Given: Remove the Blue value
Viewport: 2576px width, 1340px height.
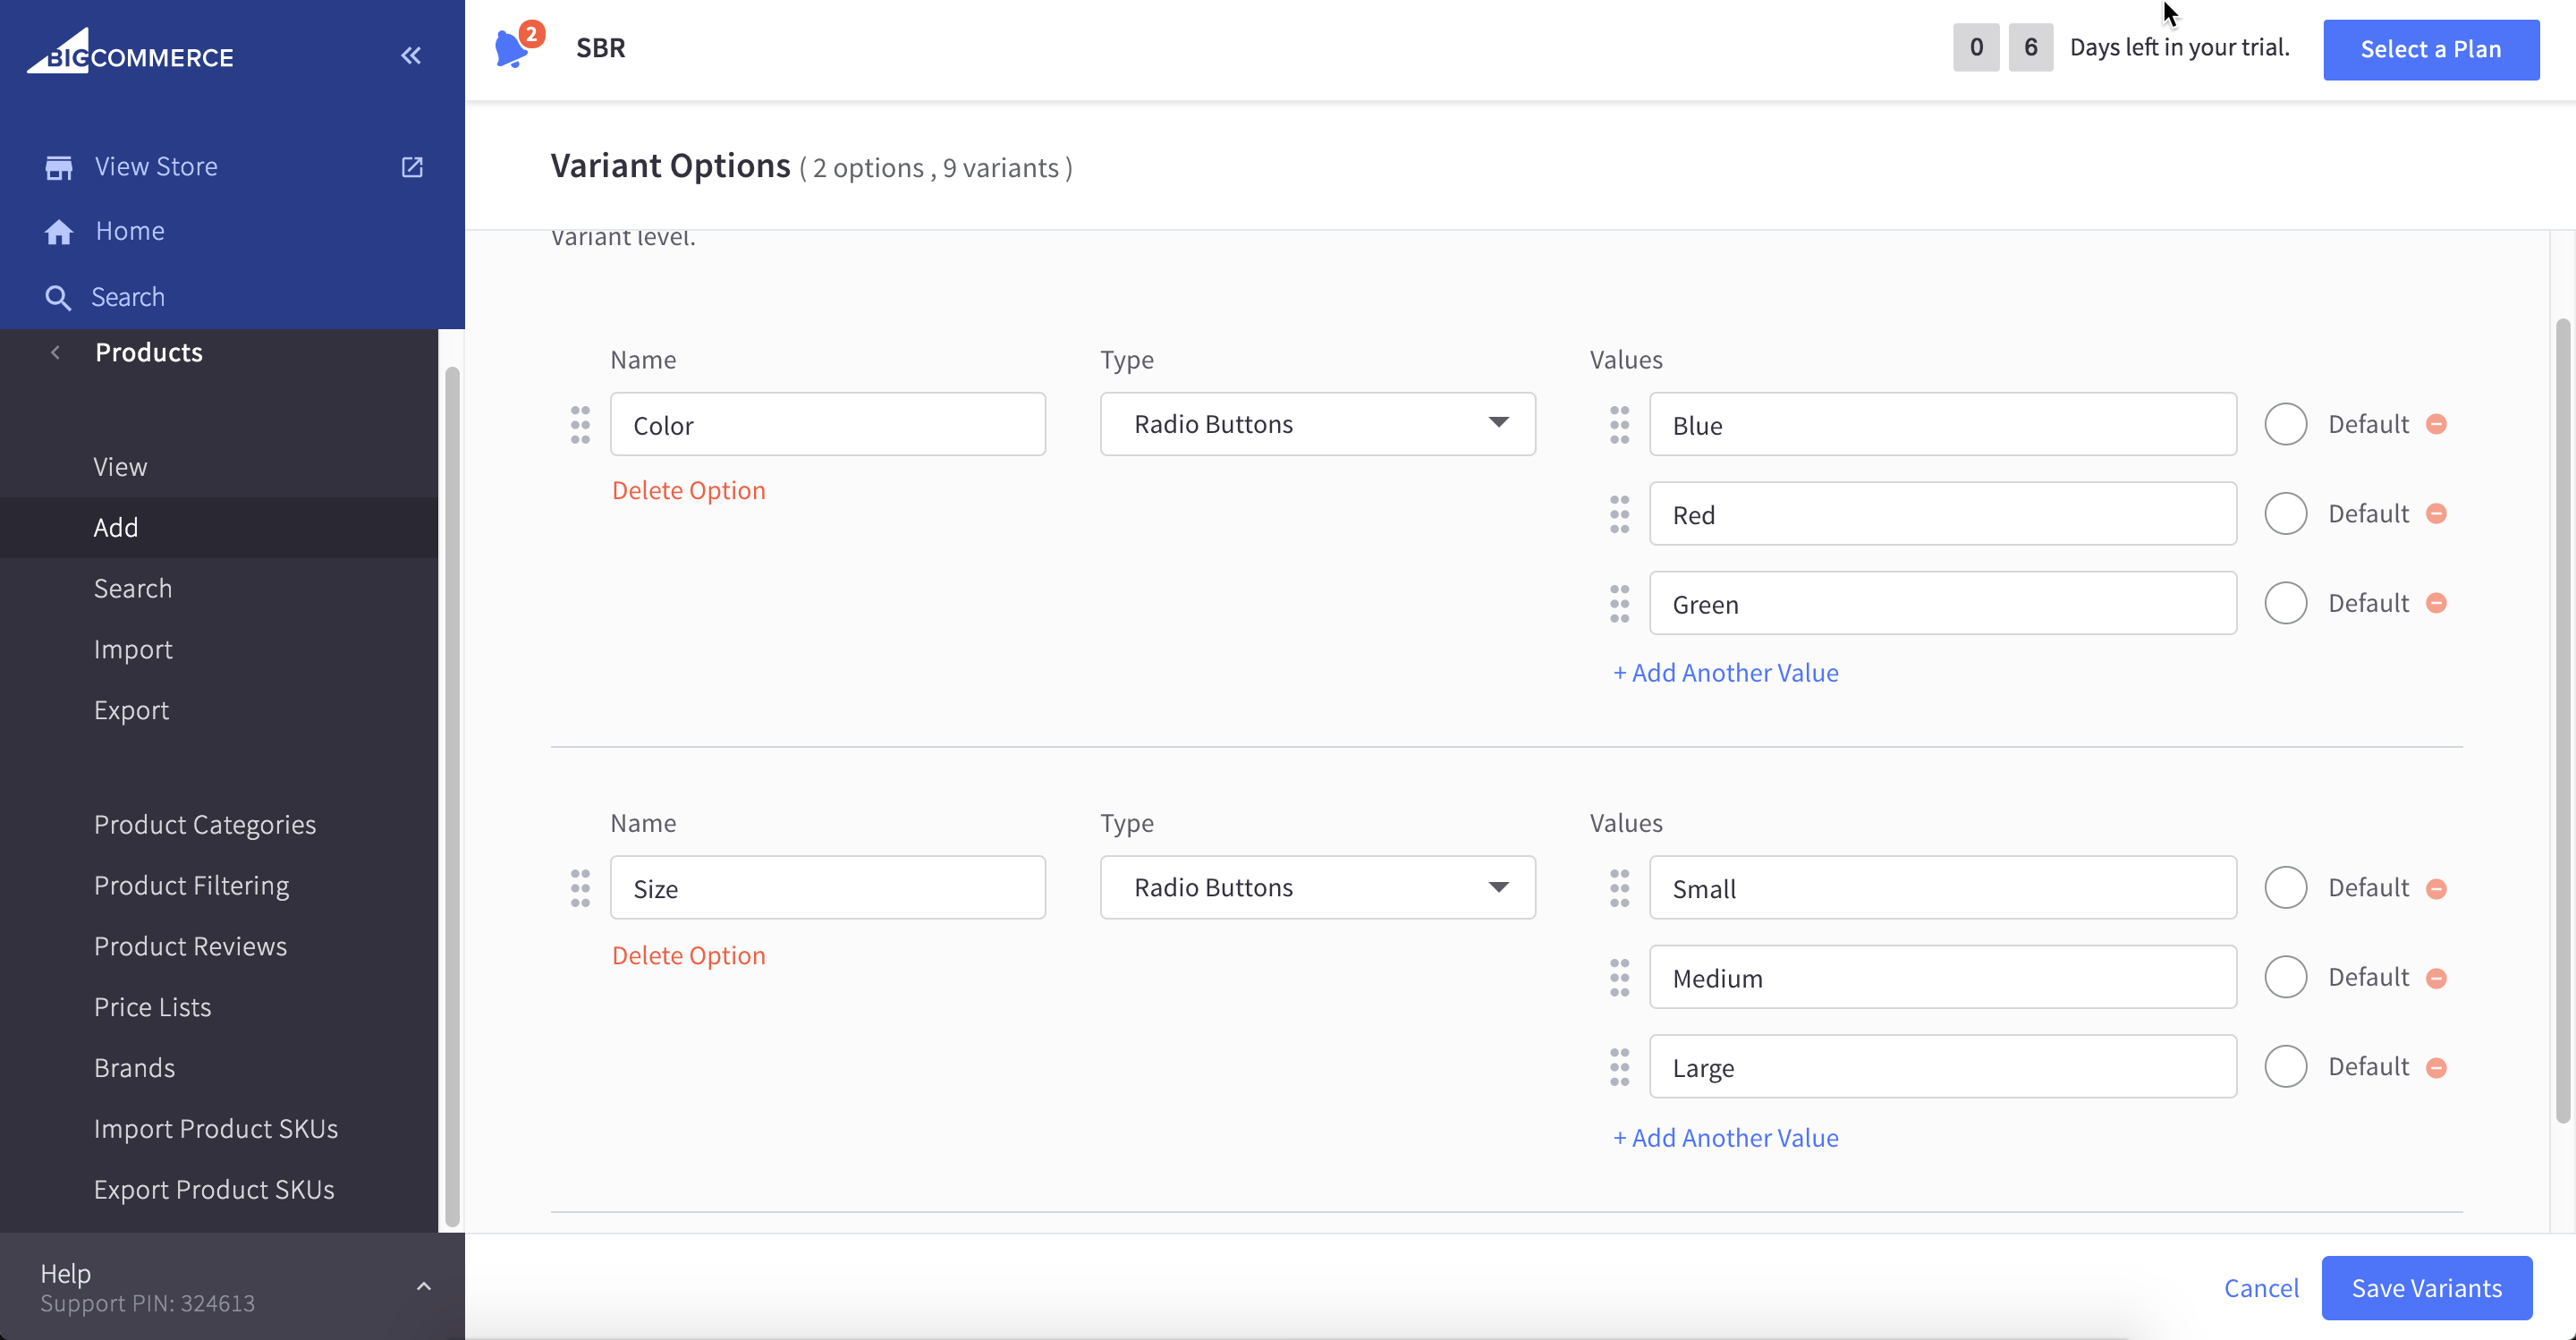Looking at the screenshot, I should click(2437, 424).
